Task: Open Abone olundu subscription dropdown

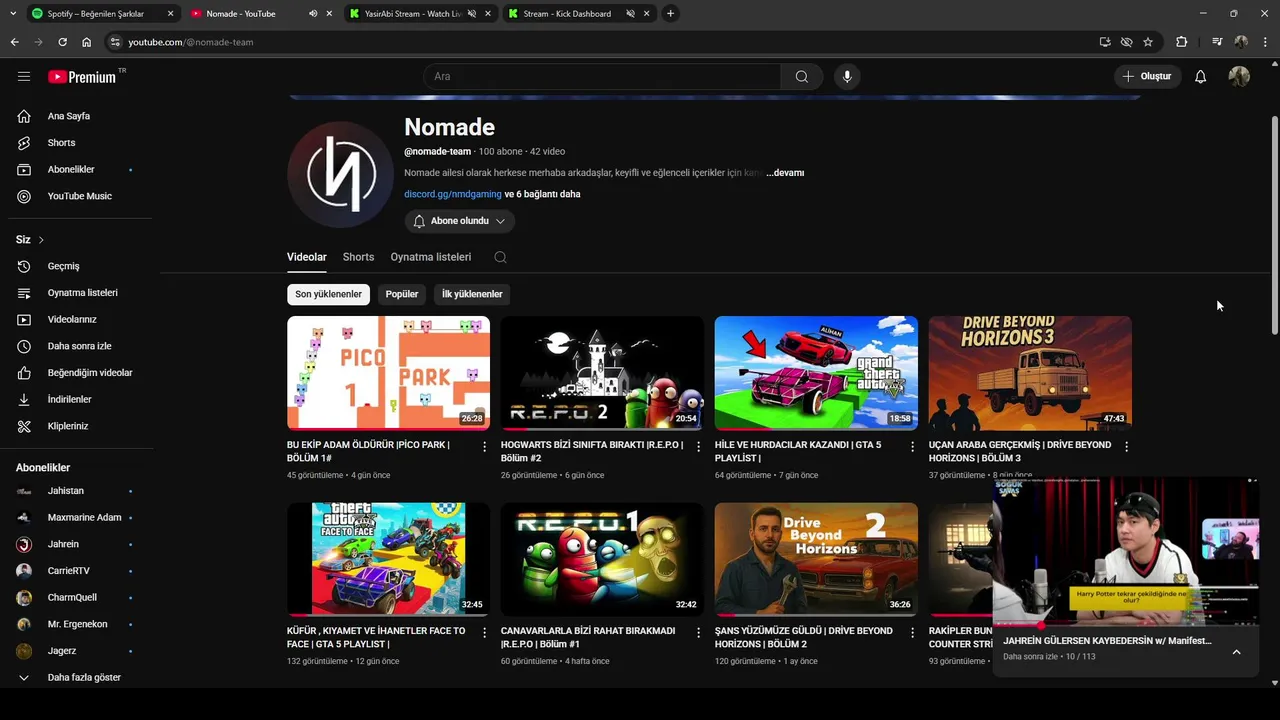Action: pyautogui.click(x=460, y=221)
